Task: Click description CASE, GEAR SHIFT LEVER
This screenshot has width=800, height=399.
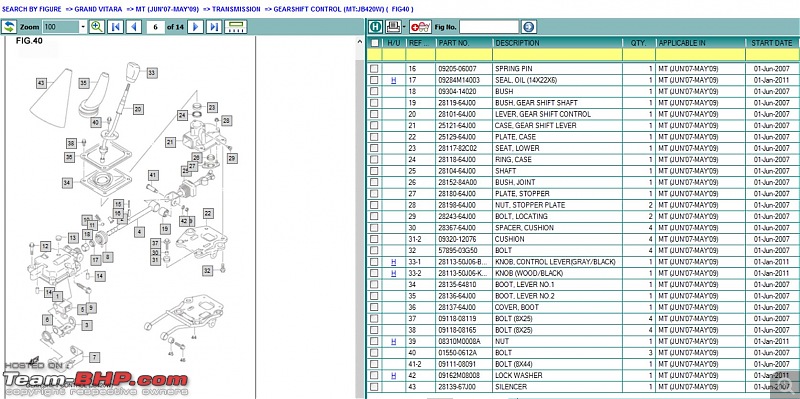Action: click(536, 126)
